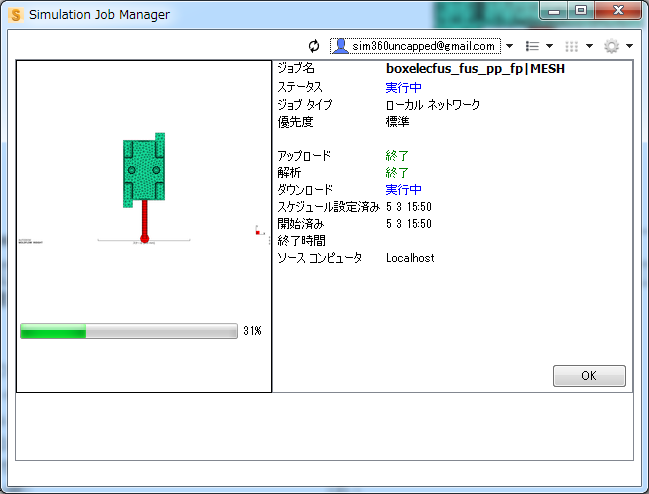Expand the settings gear dropdown arrow
This screenshot has height=494, width=649.
pyautogui.click(x=629, y=46)
